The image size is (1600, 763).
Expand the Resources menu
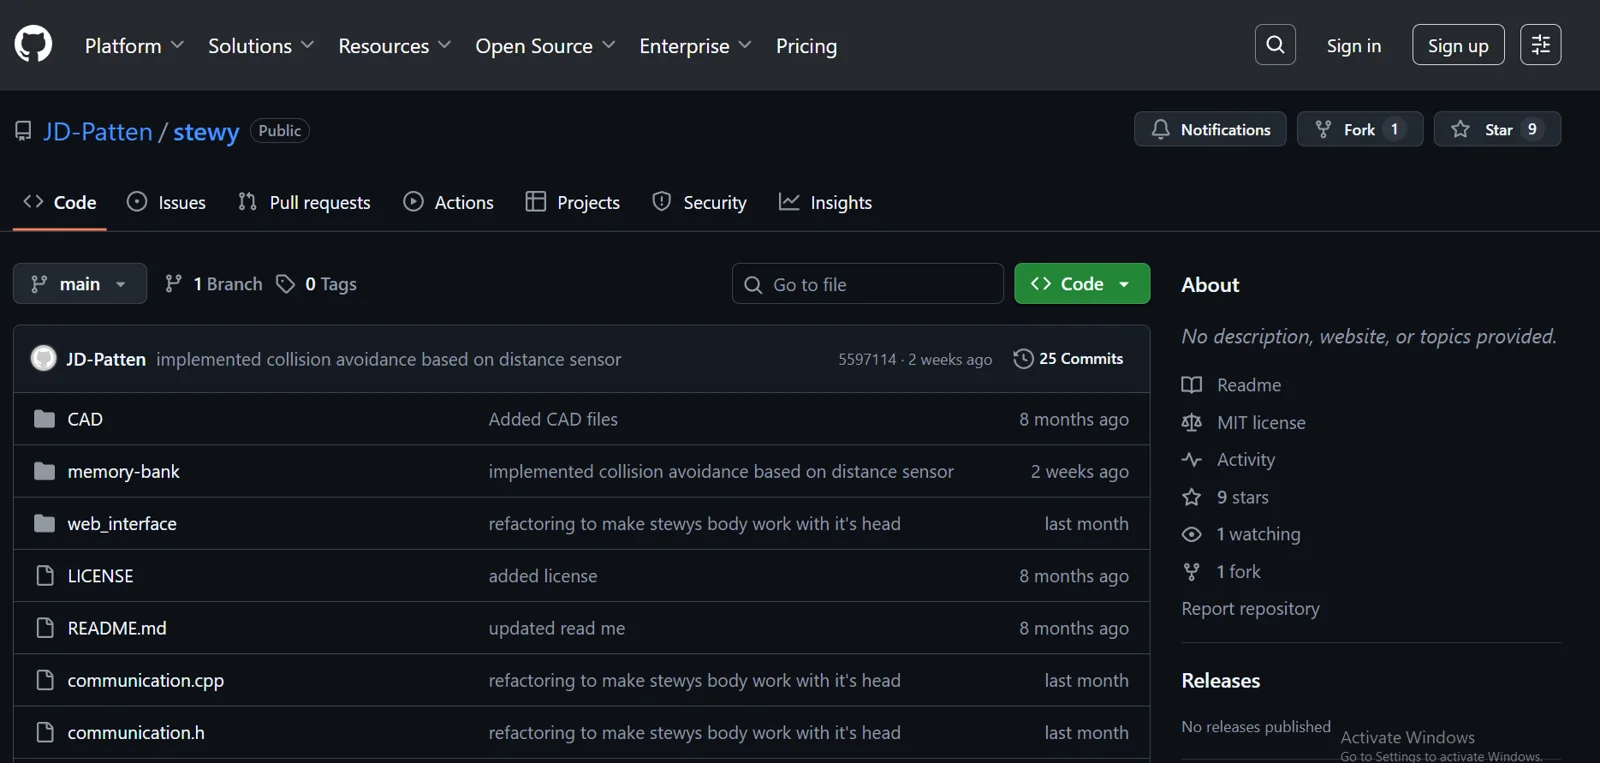[395, 46]
